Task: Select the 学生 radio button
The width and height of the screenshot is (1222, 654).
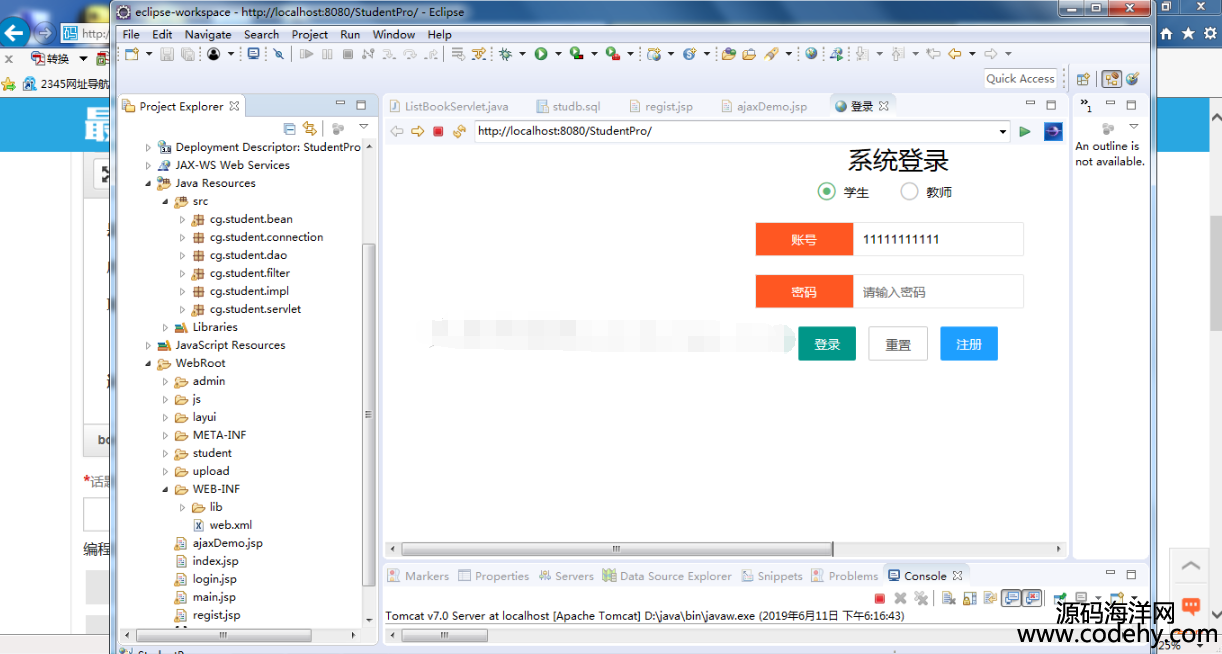Action: tap(826, 191)
